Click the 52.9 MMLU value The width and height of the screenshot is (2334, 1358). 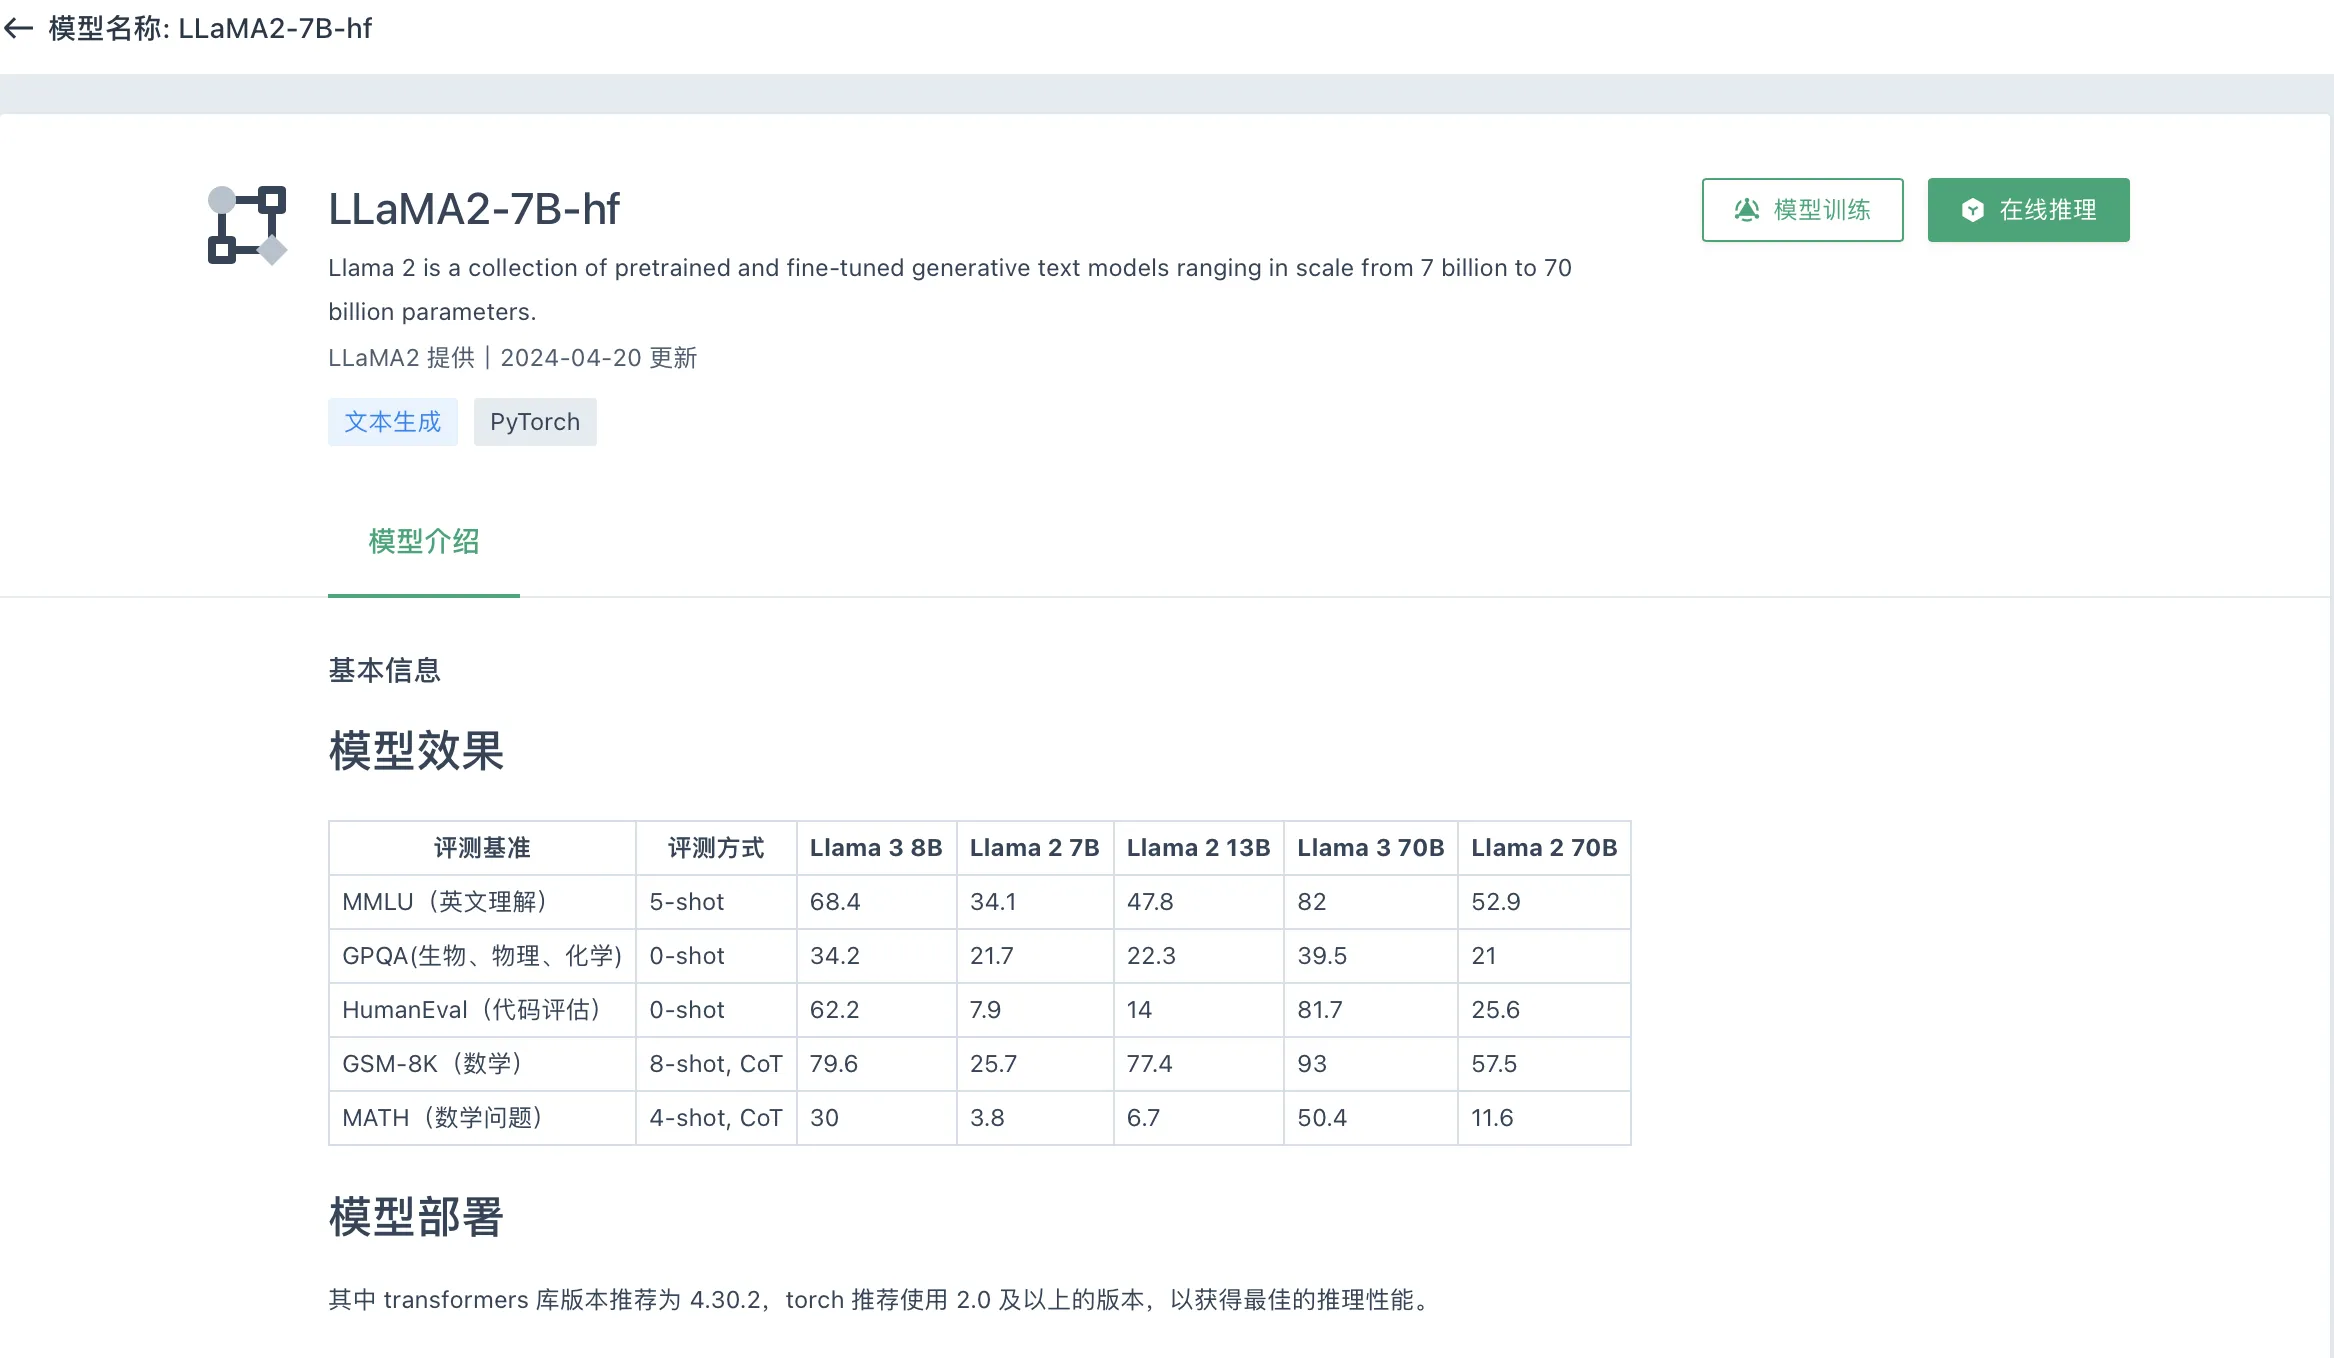pyautogui.click(x=1496, y=902)
